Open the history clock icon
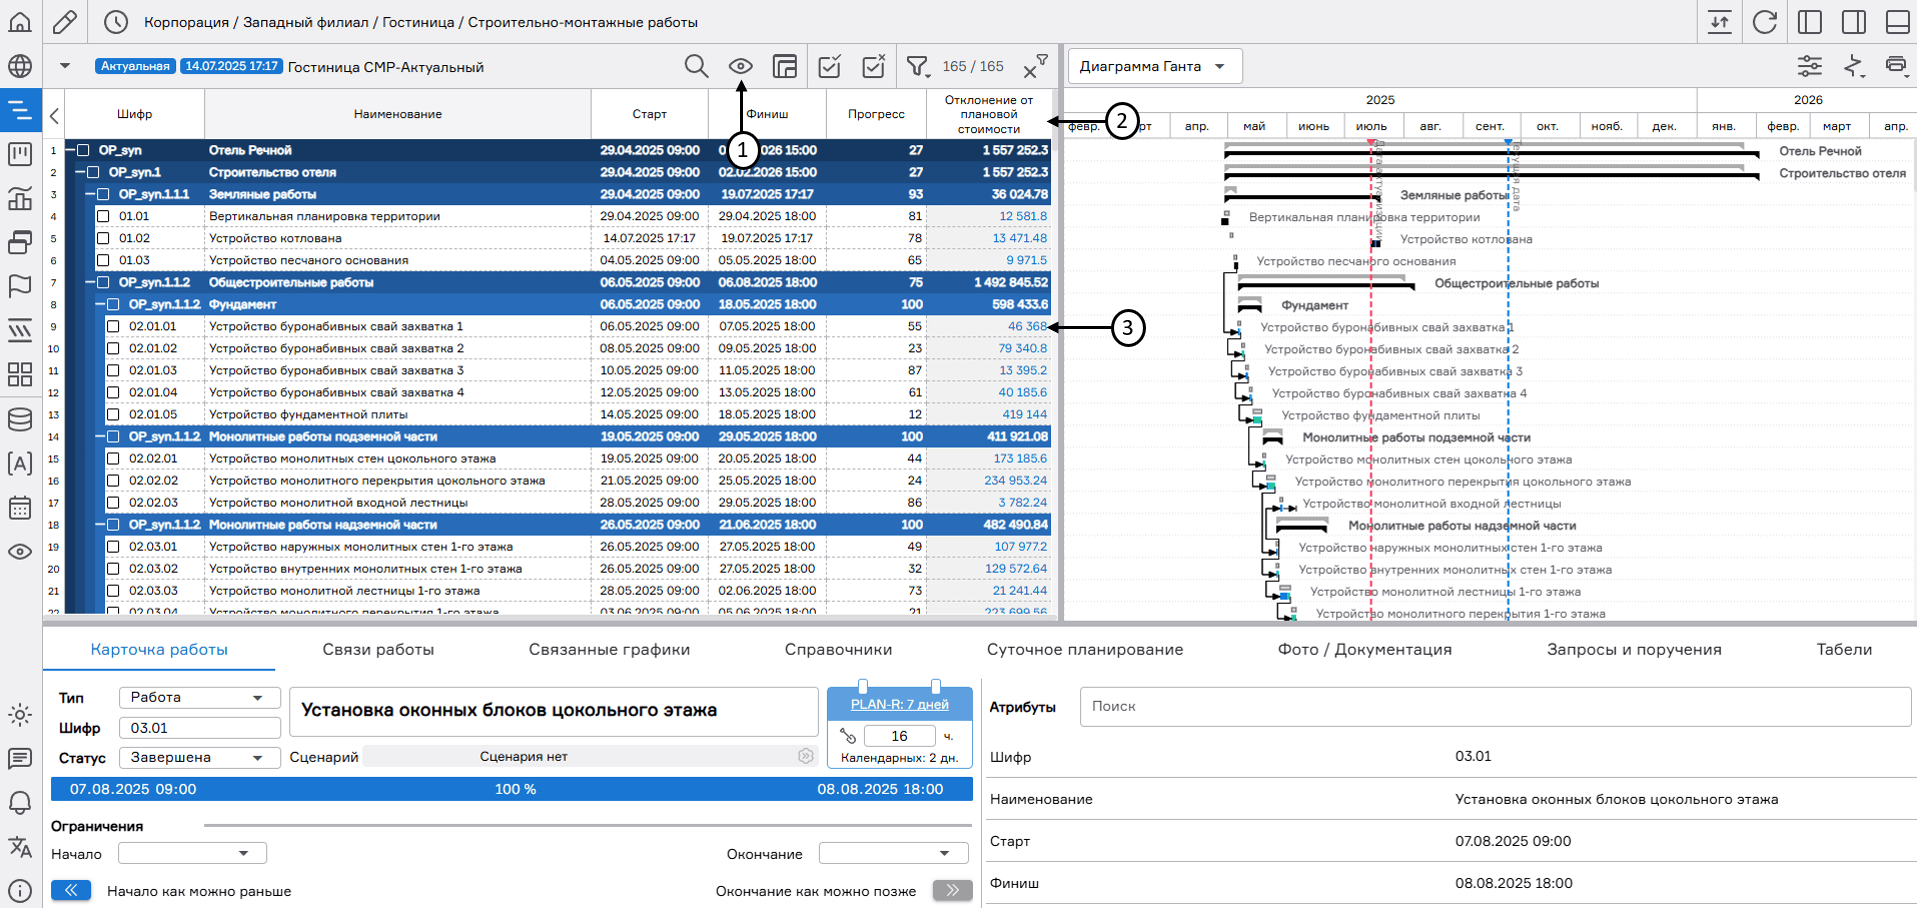 [116, 22]
